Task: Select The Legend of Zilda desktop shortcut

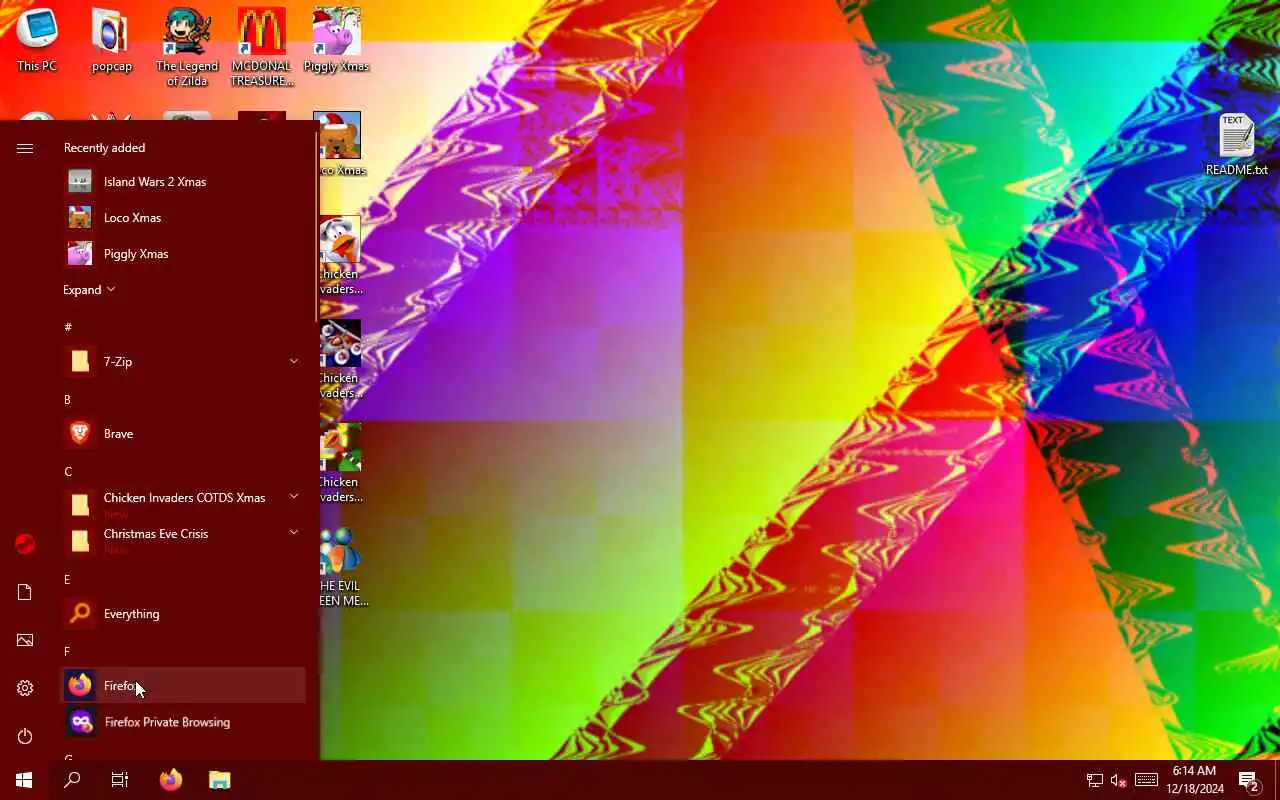Action: coord(187,47)
